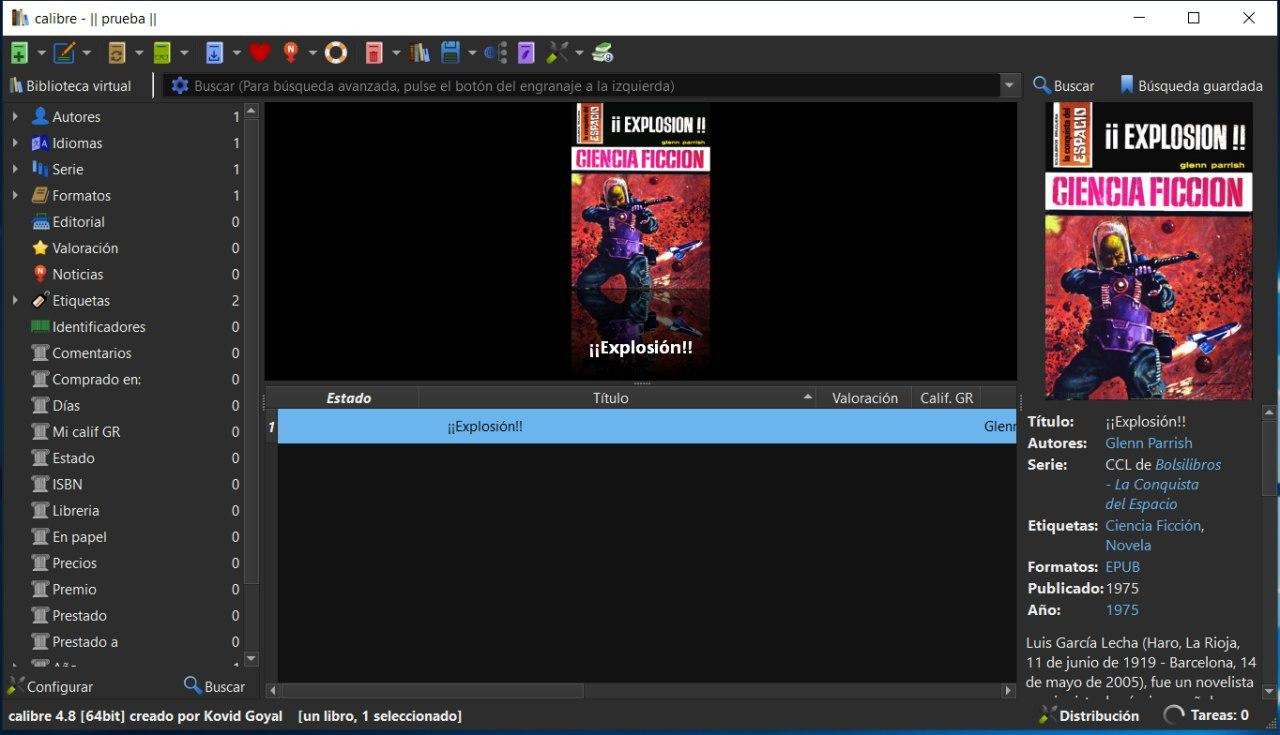The image size is (1280, 735).
Task: Open the Glenn Parrish author link
Action: (x=1149, y=443)
